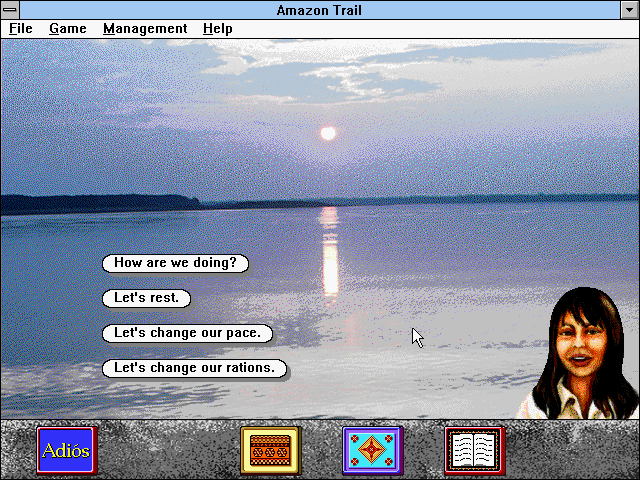The image size is (640, 480).
Task: Open the diamond-pattern blue tile icon
Action: [x=373, y=451]
